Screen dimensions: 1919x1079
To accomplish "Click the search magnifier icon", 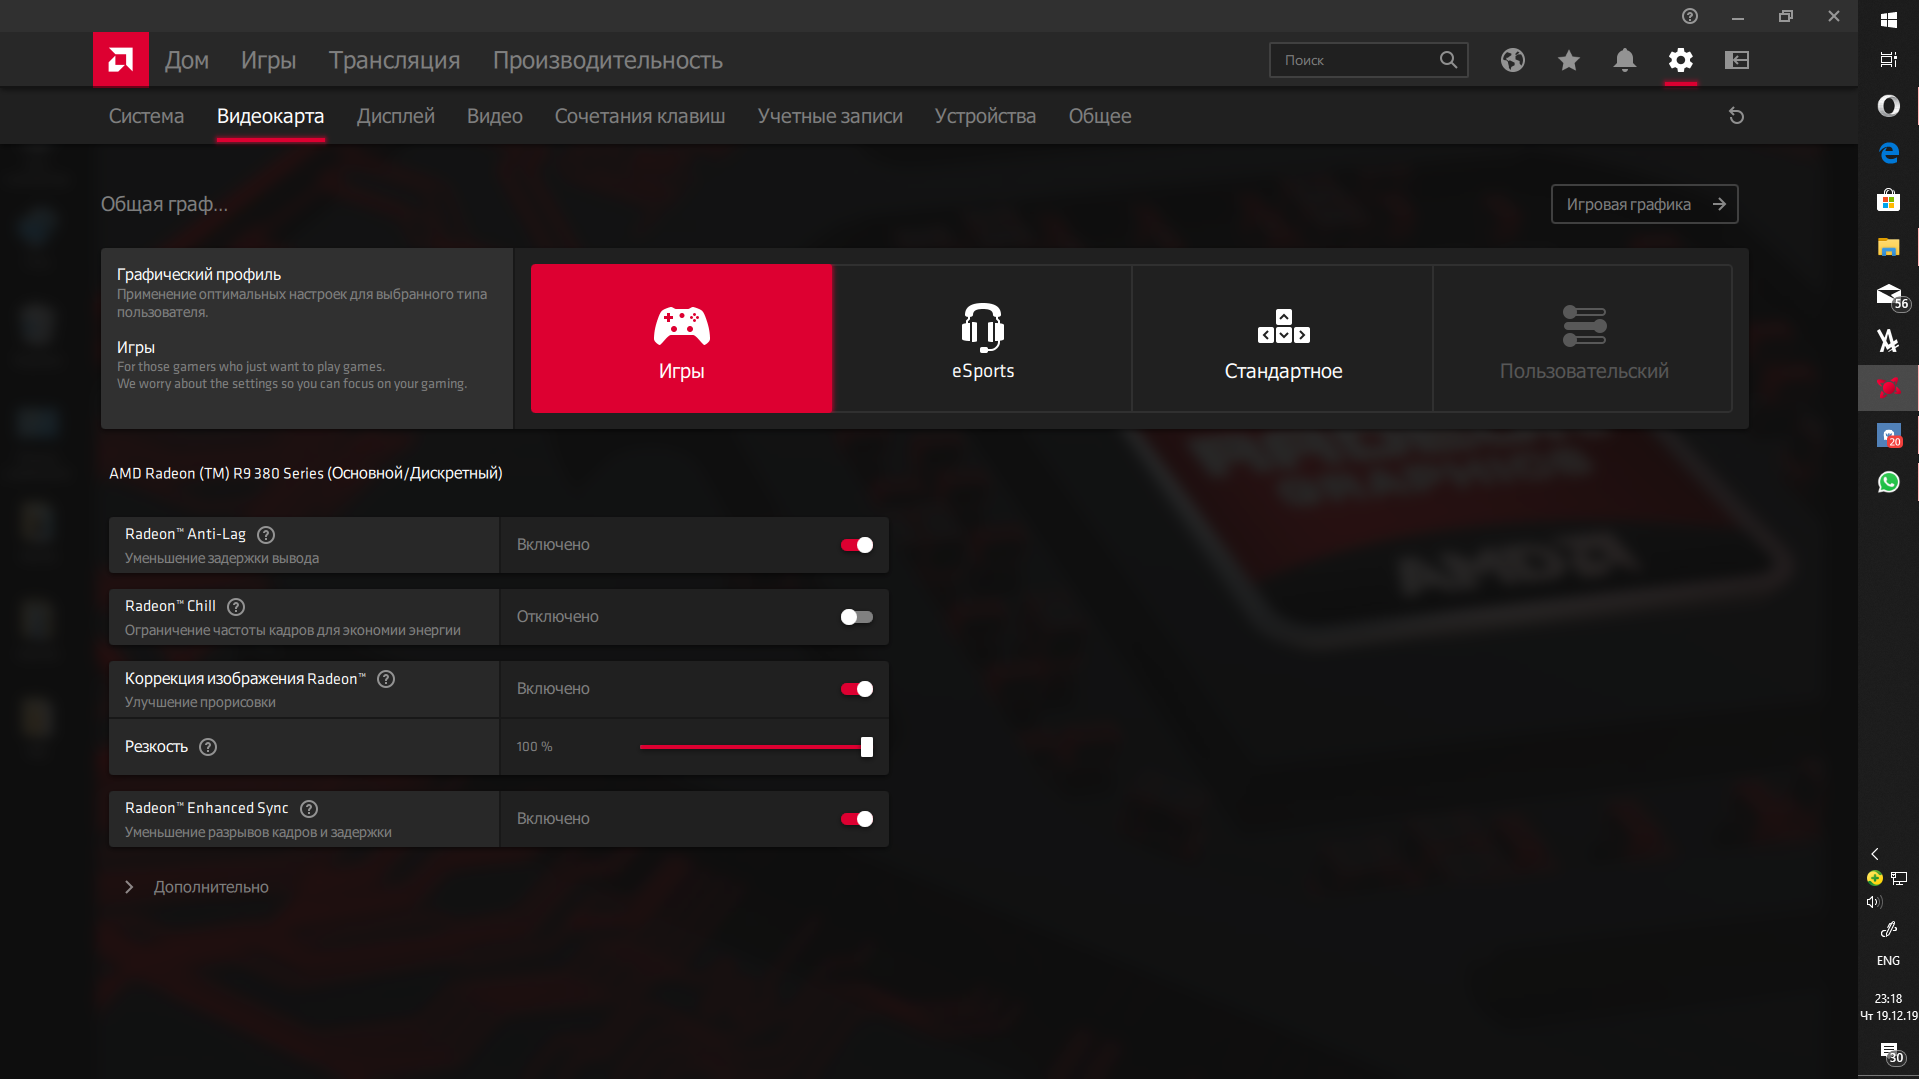I will pos(1448,60).
